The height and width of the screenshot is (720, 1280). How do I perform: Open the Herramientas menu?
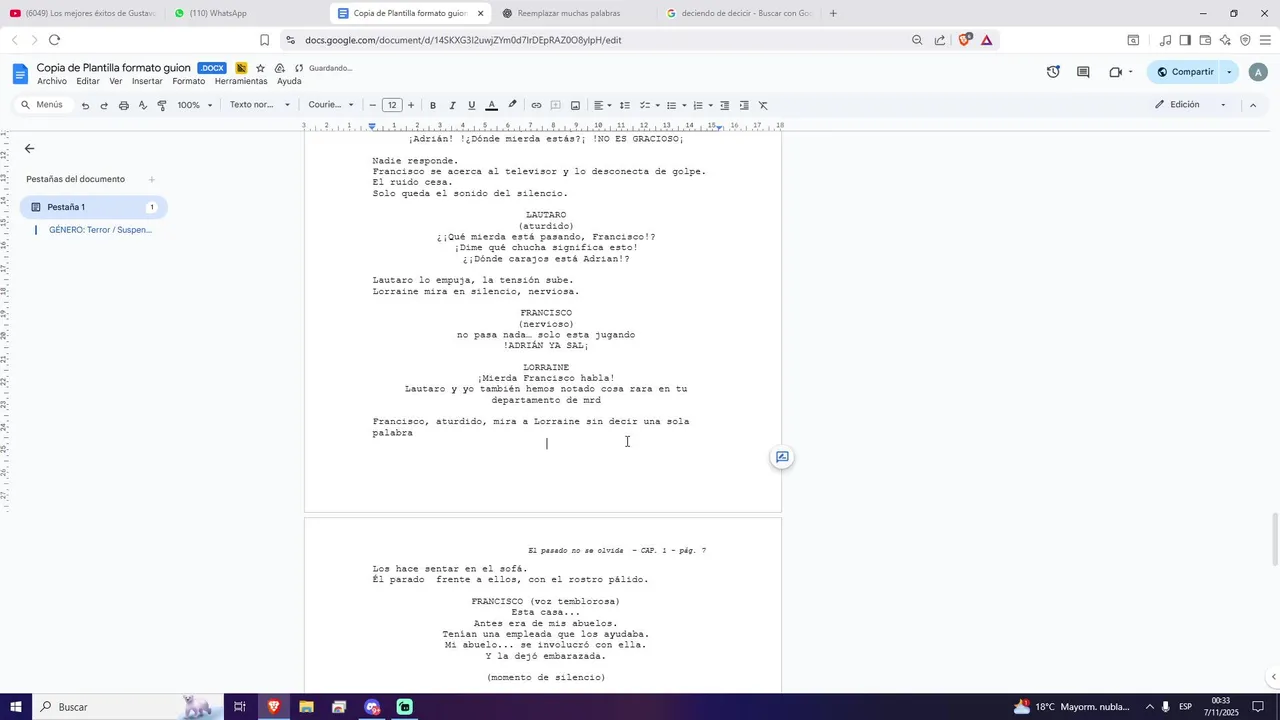[x=241, y=82]
